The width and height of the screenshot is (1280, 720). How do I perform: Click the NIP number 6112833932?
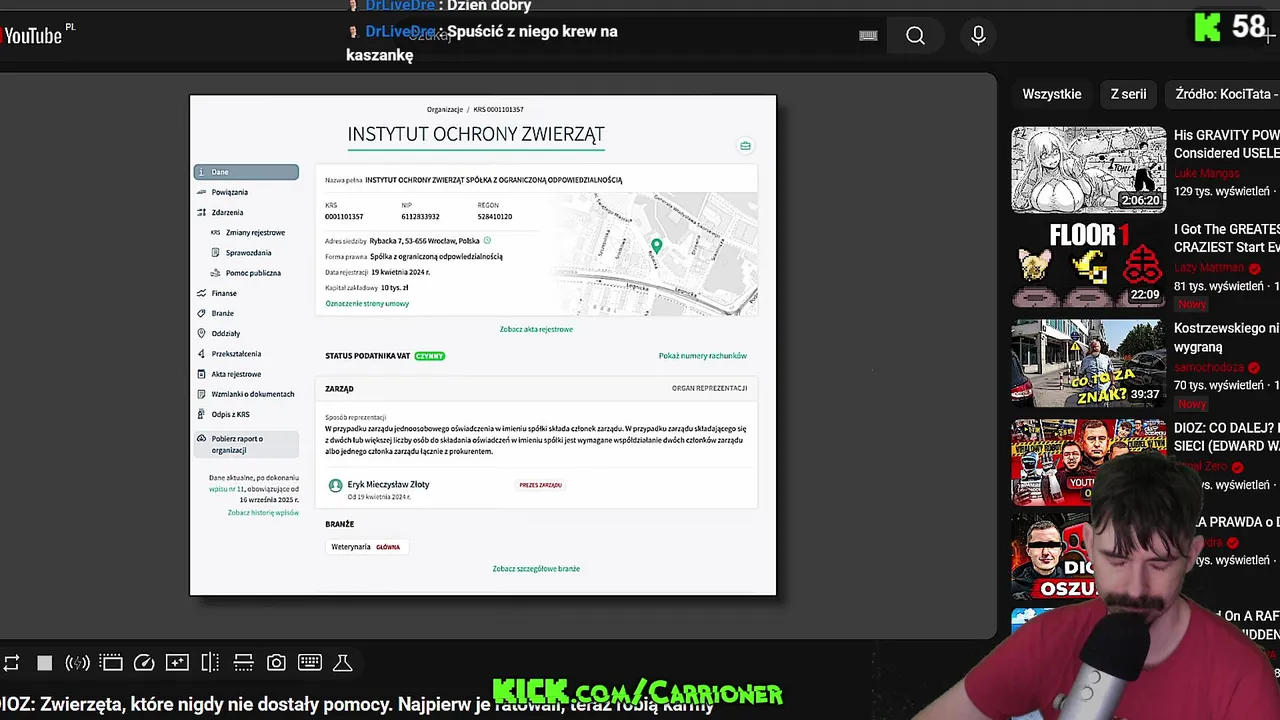coord(420,217)
